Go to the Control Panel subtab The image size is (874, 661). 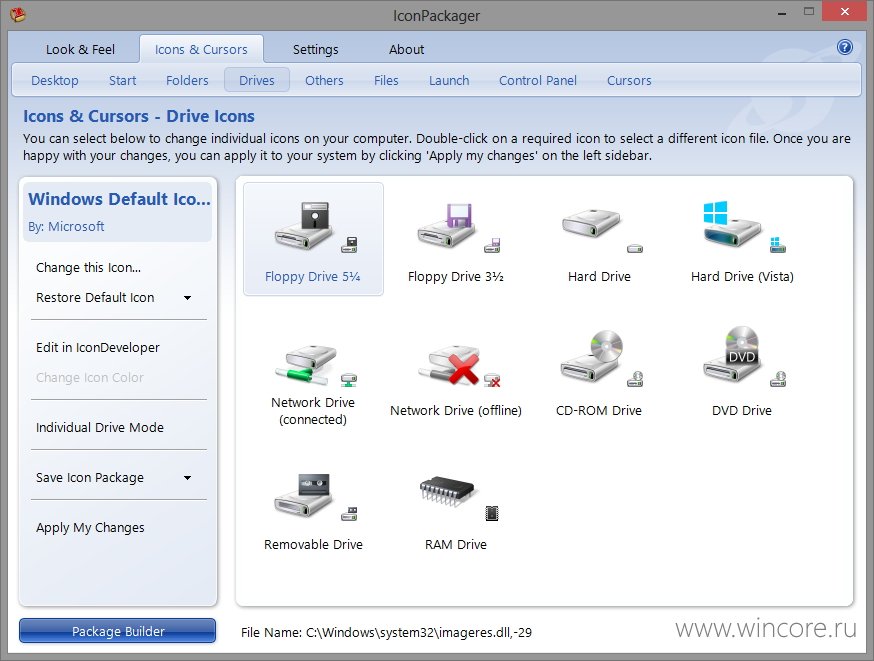(x=537, y=81)
